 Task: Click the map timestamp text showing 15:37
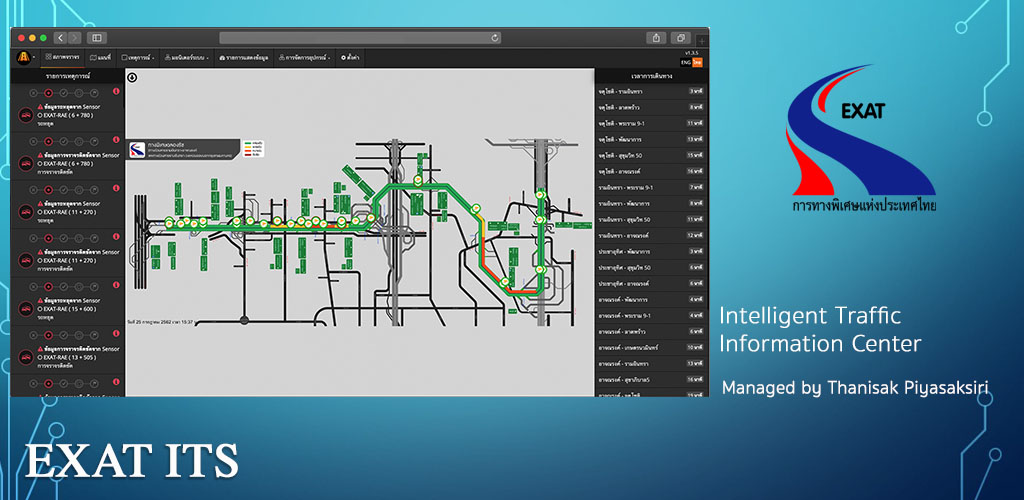[161, 322]
